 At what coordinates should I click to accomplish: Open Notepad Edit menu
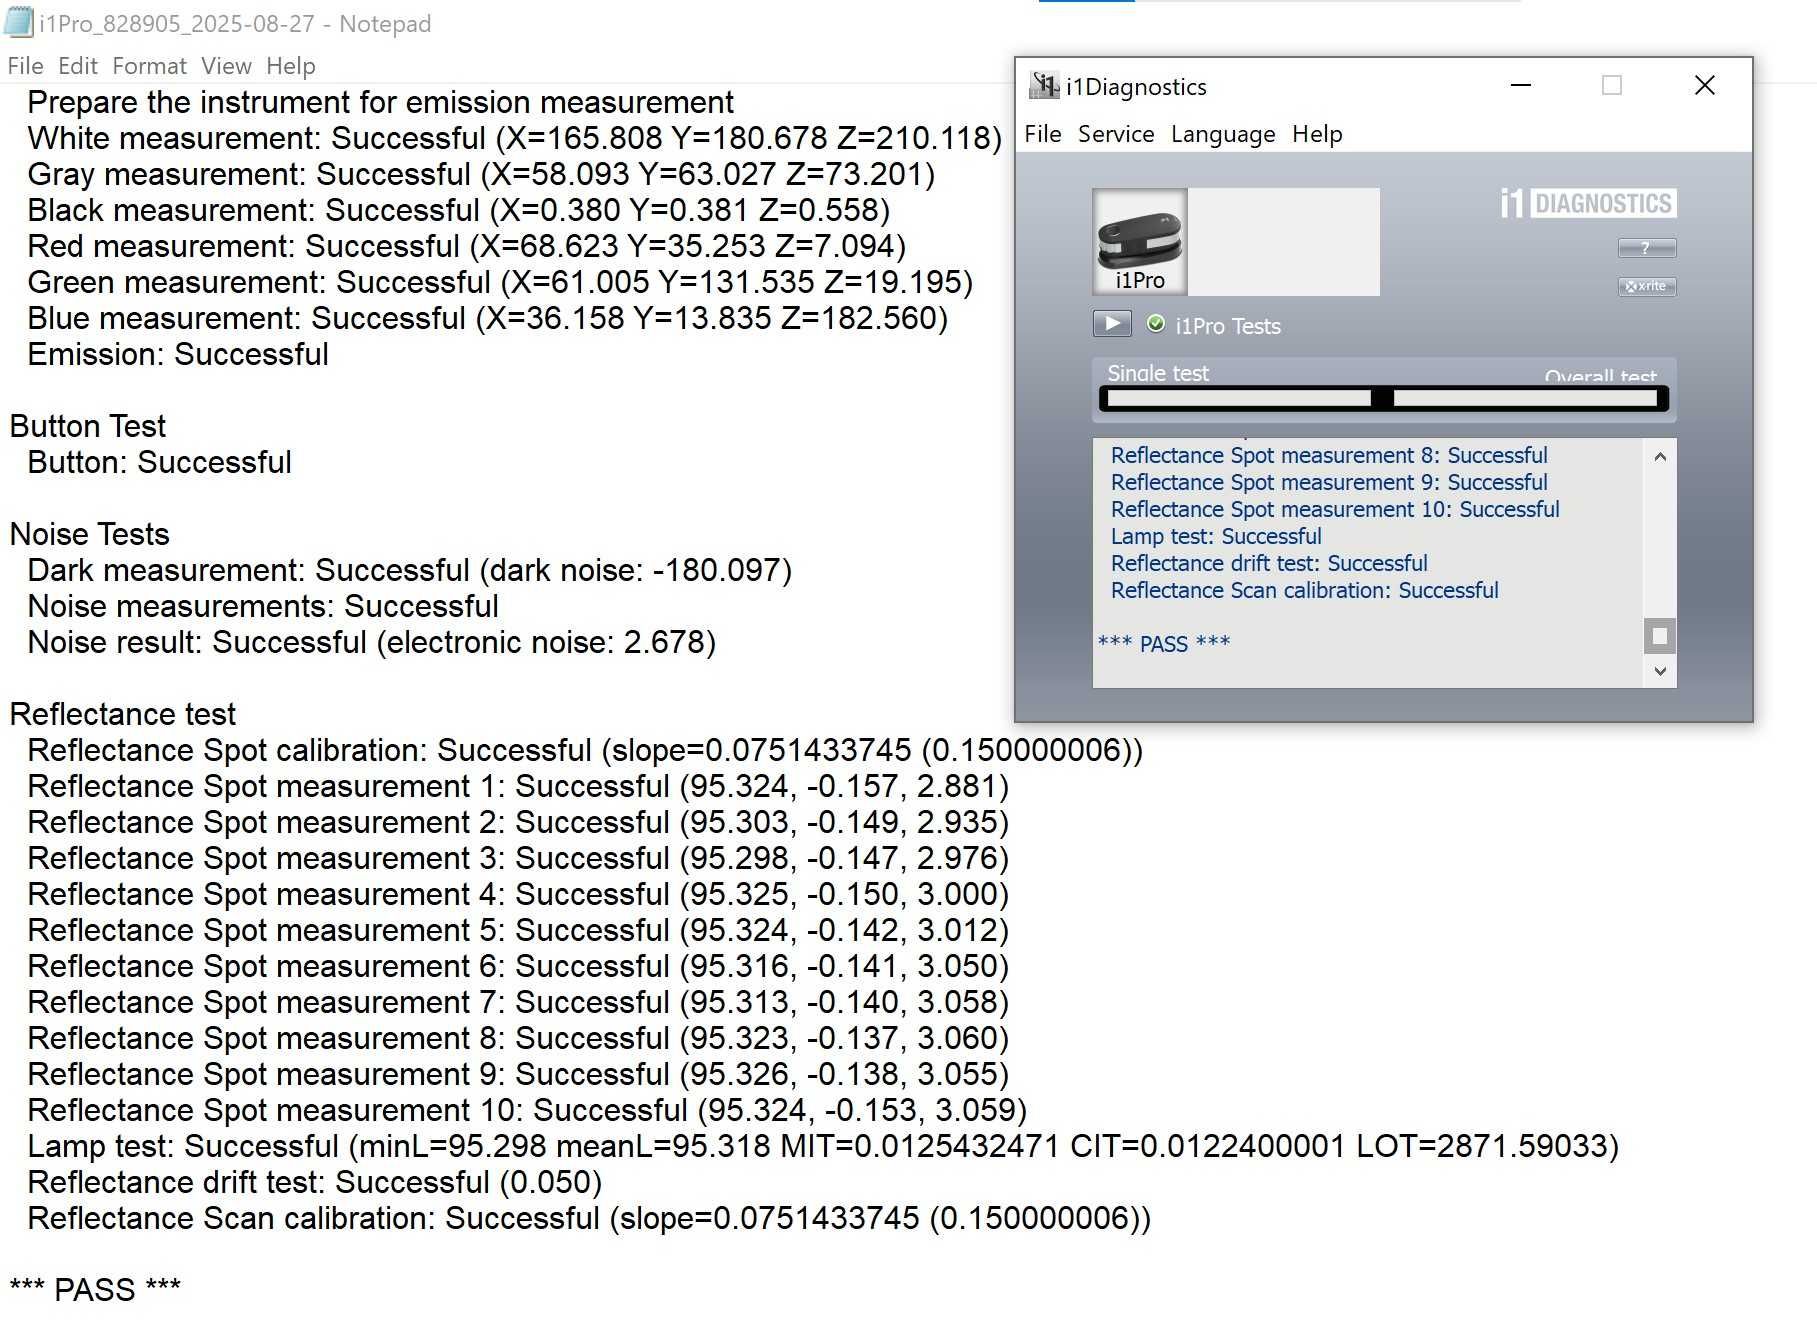tap(78, 66)
